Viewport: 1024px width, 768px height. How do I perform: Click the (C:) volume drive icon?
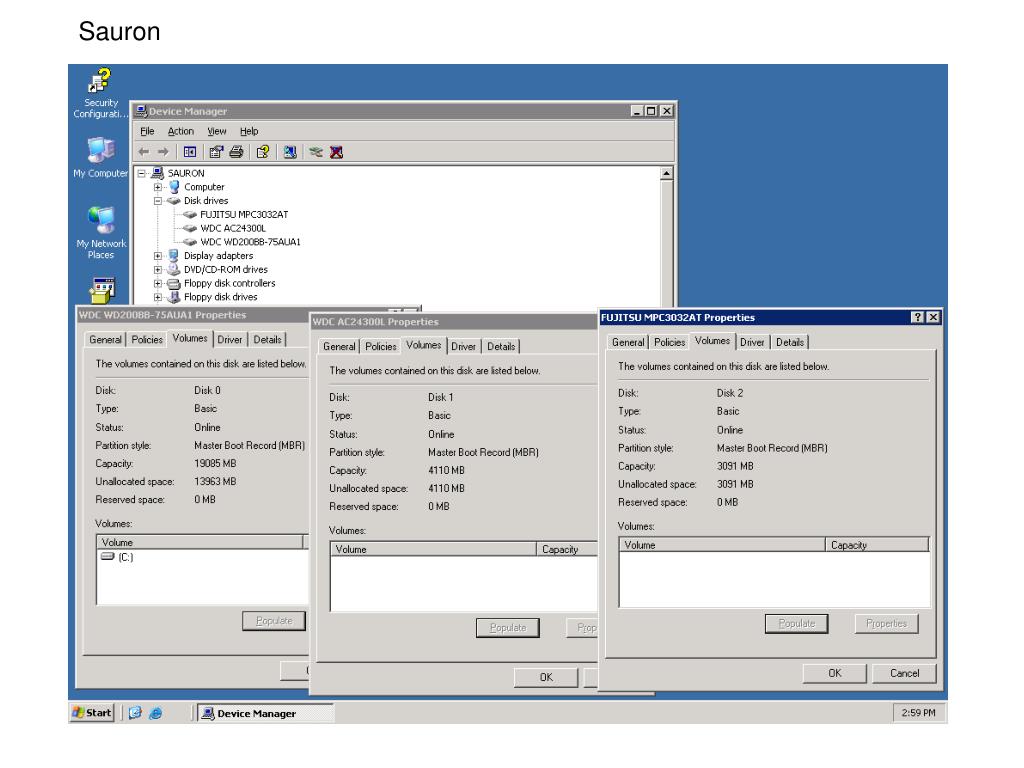[x=108, y=556]
